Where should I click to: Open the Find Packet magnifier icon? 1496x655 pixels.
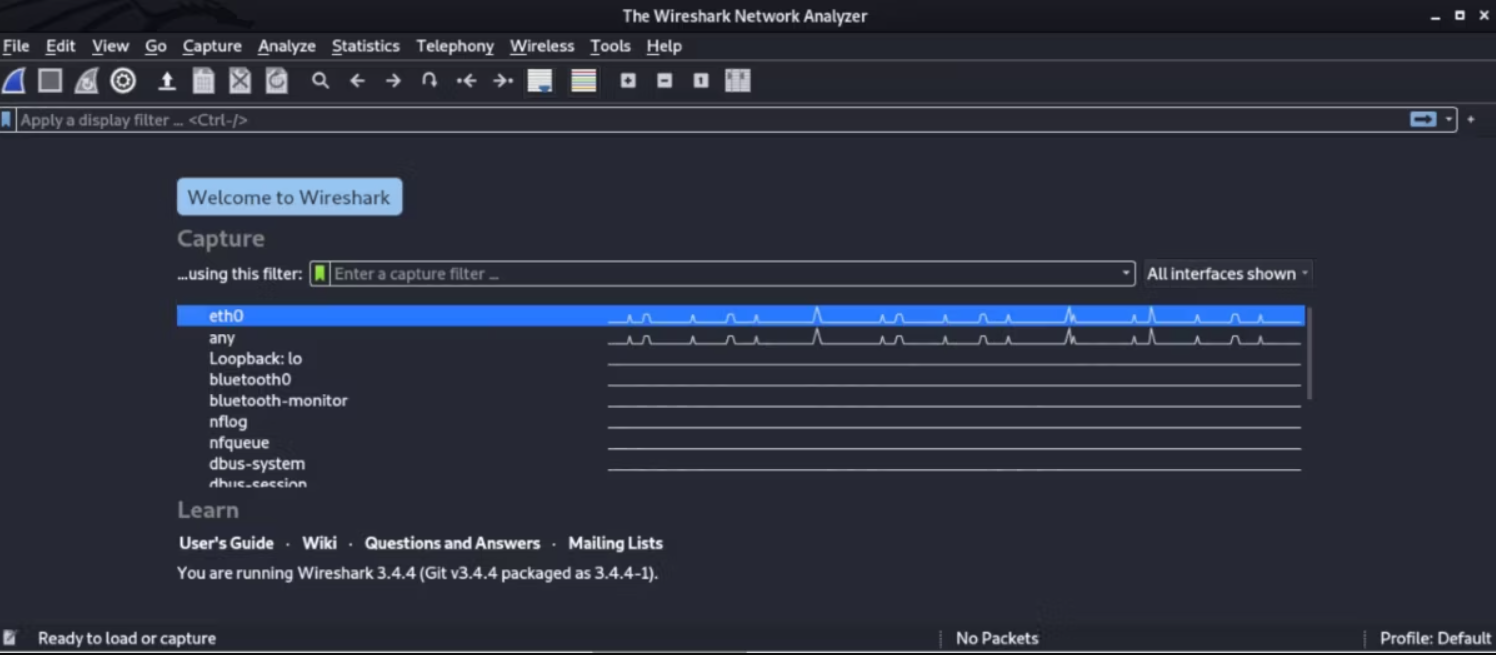pos(320,81)
